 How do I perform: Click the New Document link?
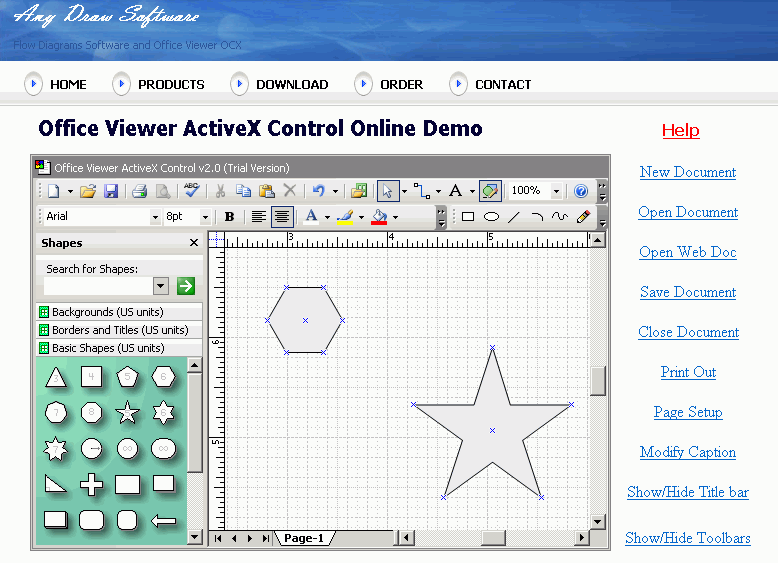click(688, 172)
